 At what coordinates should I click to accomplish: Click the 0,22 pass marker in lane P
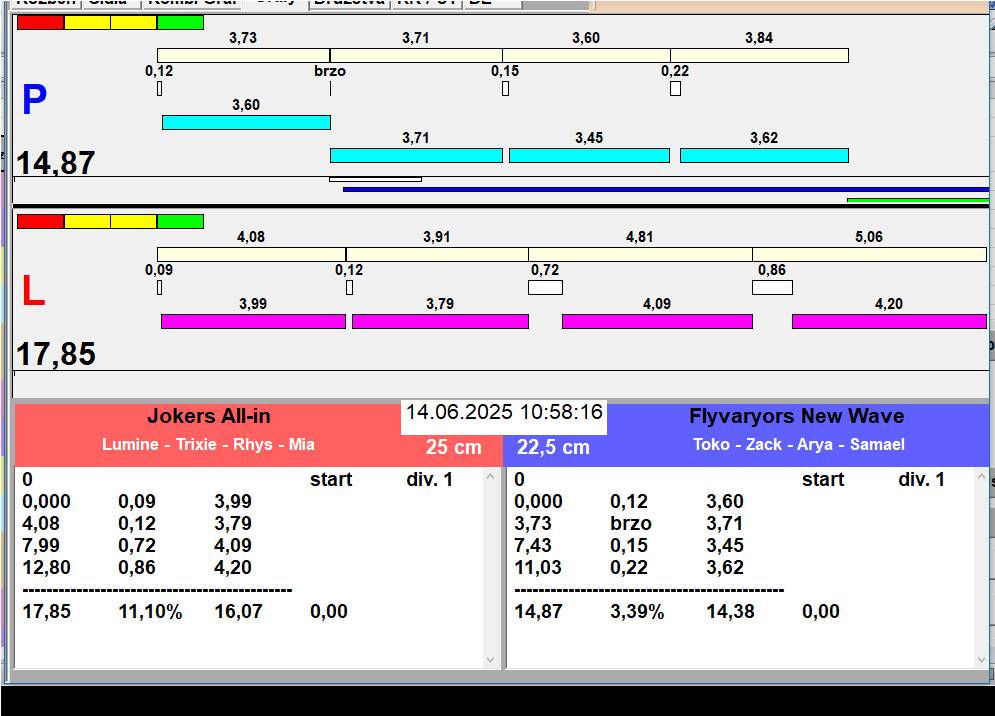click(x=675, y=89)
